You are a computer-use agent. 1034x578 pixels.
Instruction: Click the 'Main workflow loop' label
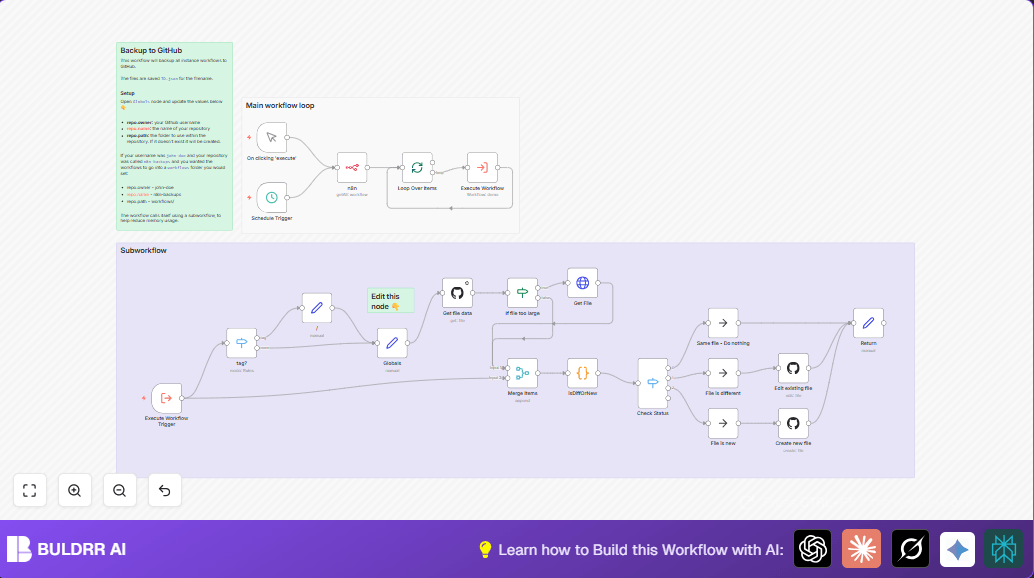(x=280, y=105)
